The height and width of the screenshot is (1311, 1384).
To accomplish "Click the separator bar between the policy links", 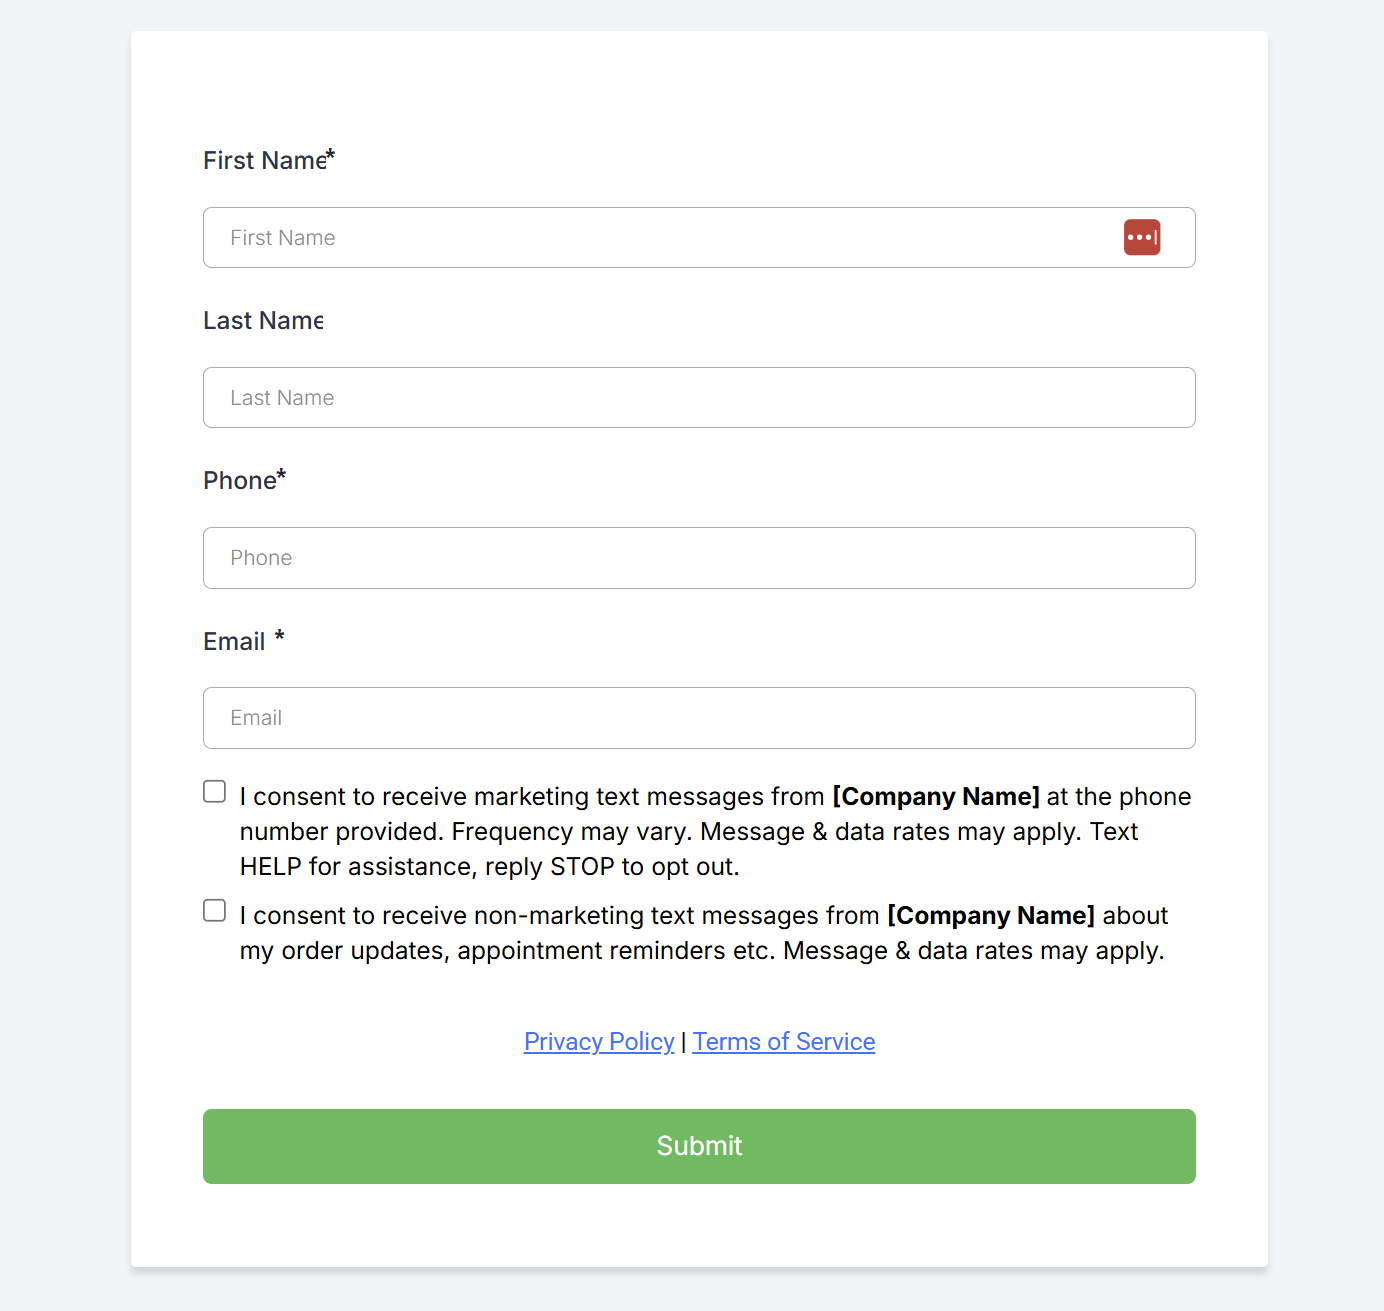I will [683, 1042].
